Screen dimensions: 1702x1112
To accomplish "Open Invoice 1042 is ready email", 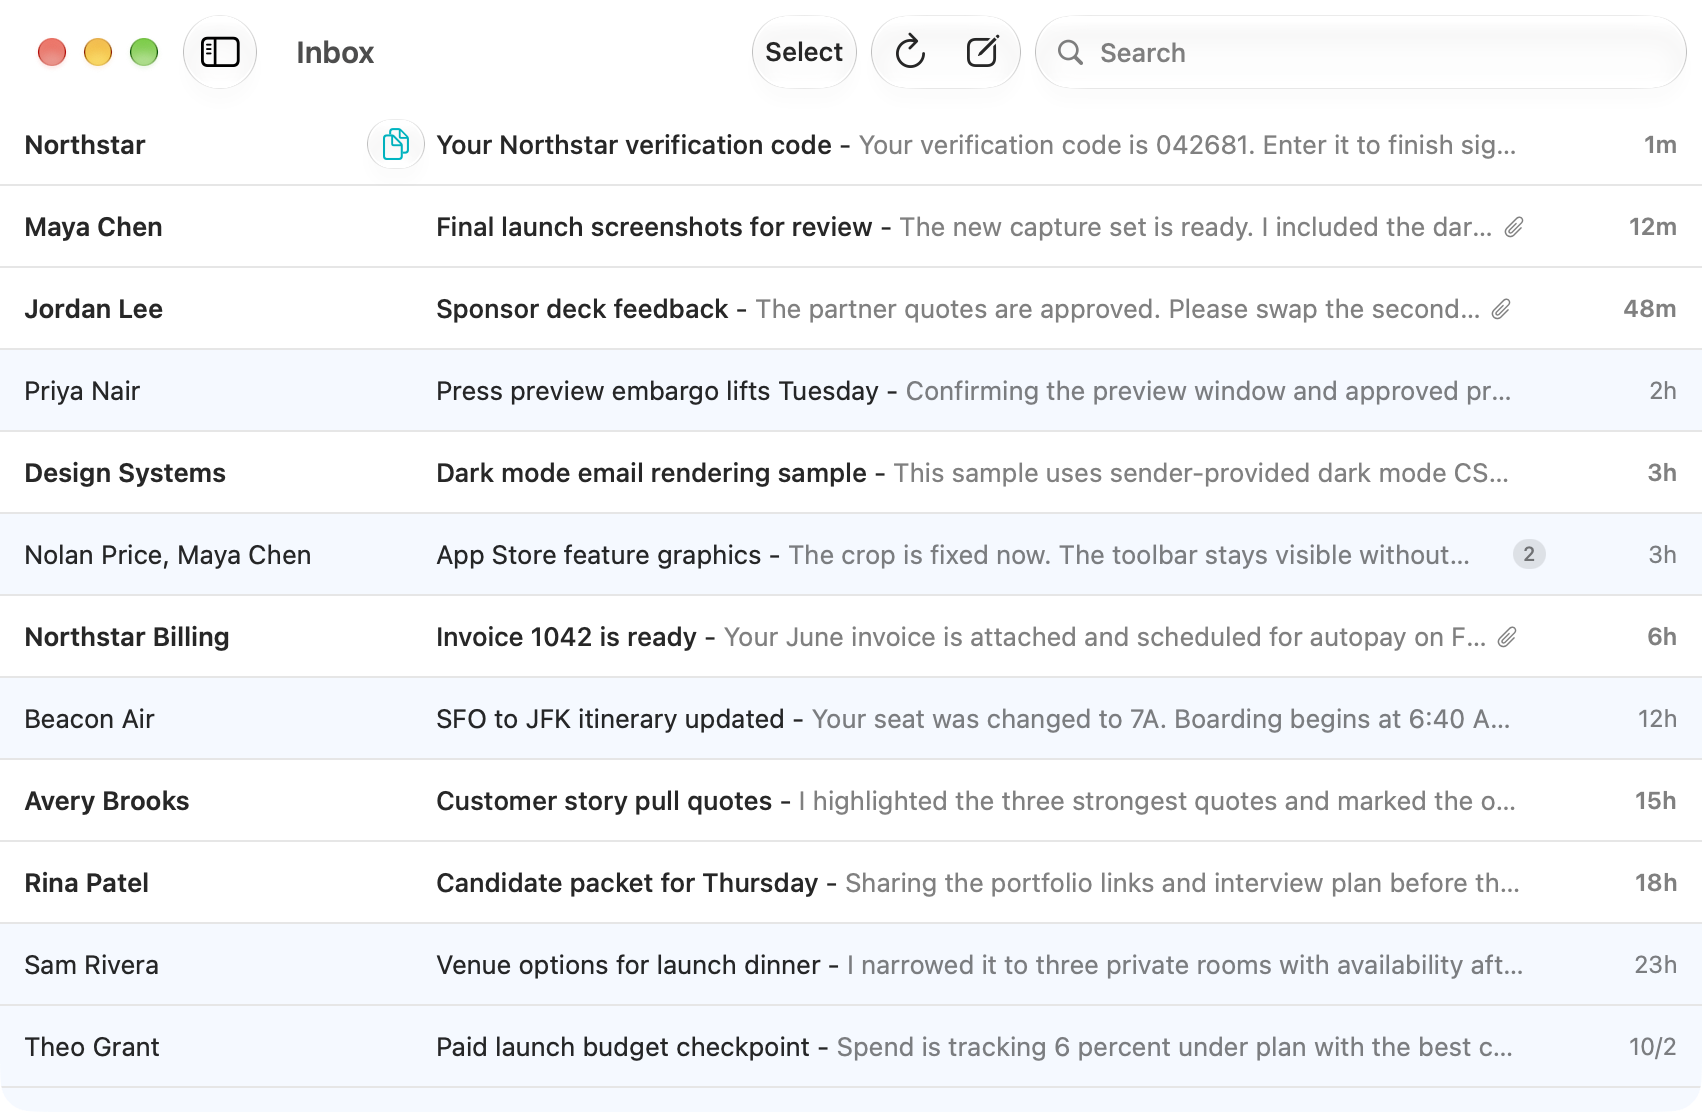I will click(851, 637).
